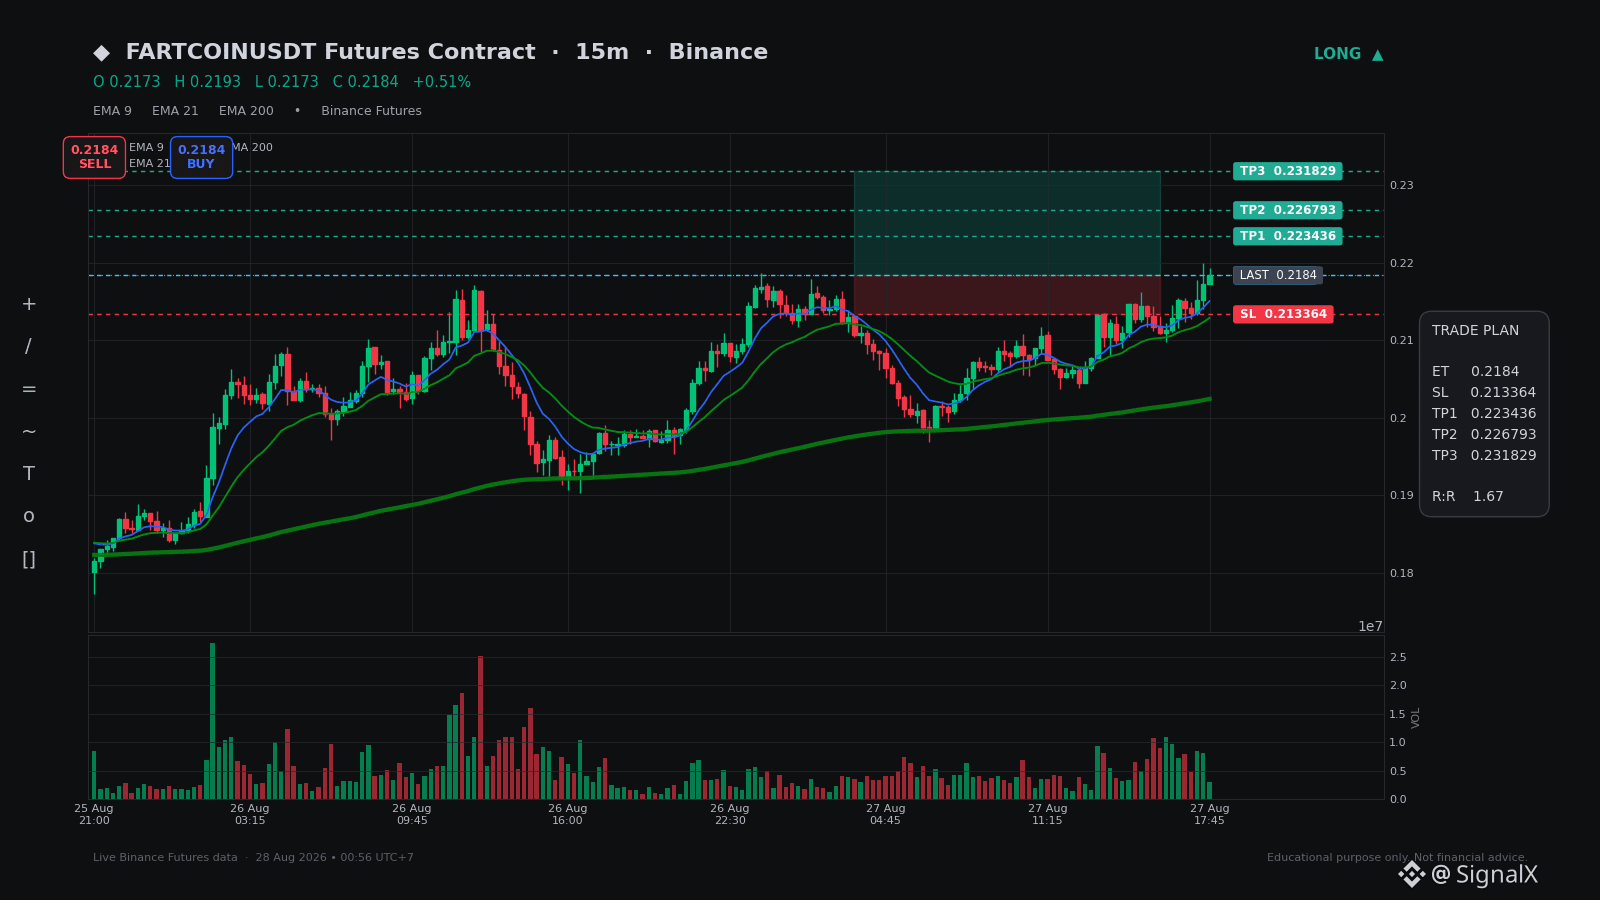The image size is (1600, 900).
Task: Click the 27 Aug 17:45 time axis label
Action: 1210,815
